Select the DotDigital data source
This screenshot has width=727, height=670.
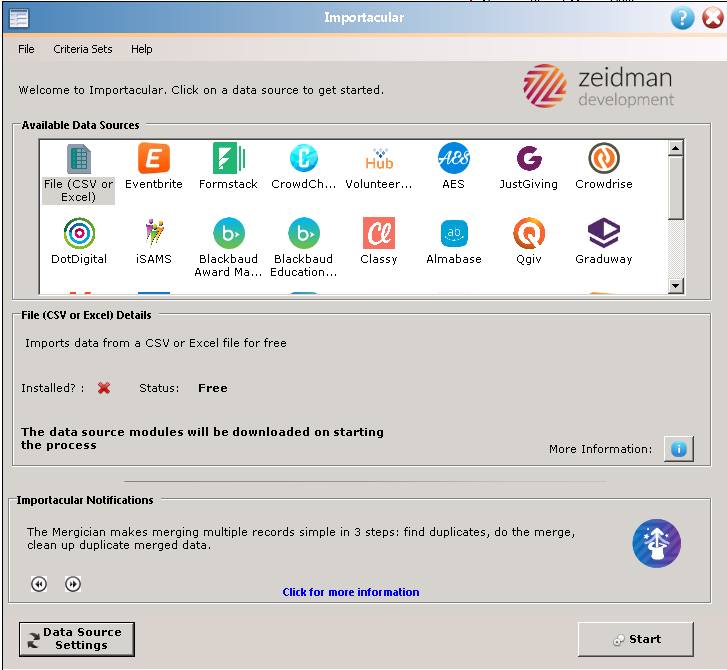coord(79,242)
